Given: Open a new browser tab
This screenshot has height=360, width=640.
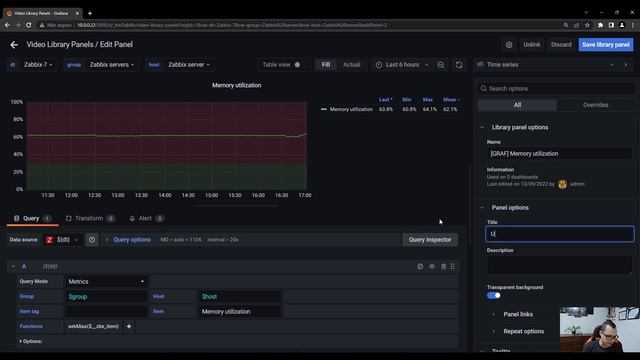Looking at the screenshot, I should (90, 13).
